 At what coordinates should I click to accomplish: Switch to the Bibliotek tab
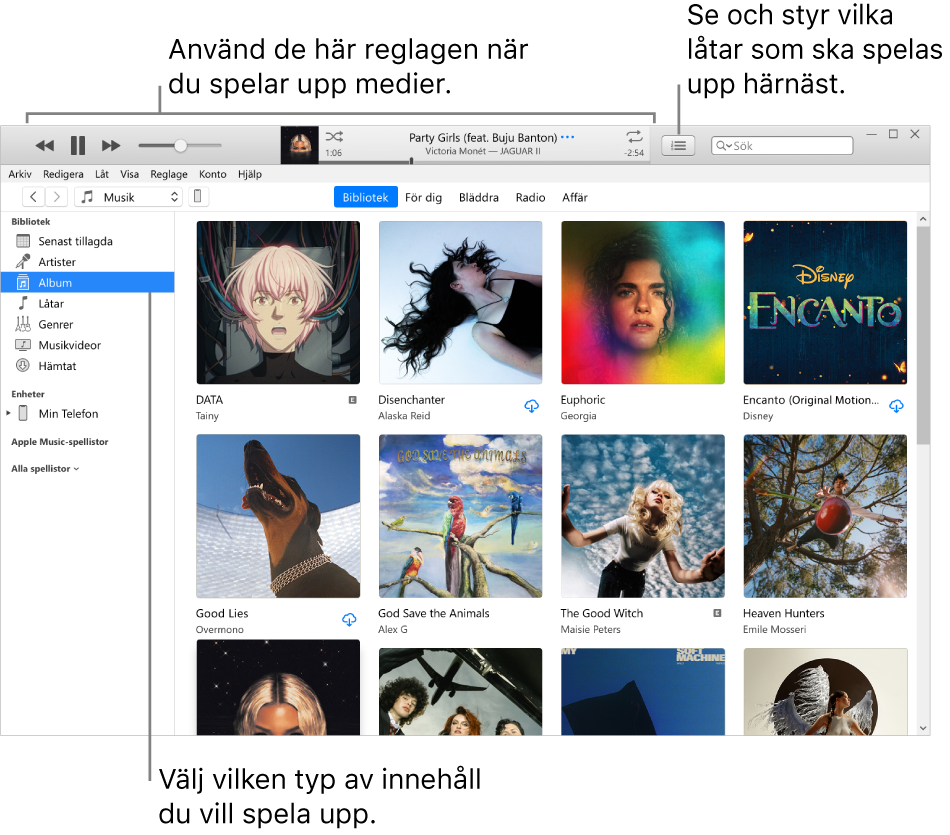pyautogui.click(x=365, y=198)
